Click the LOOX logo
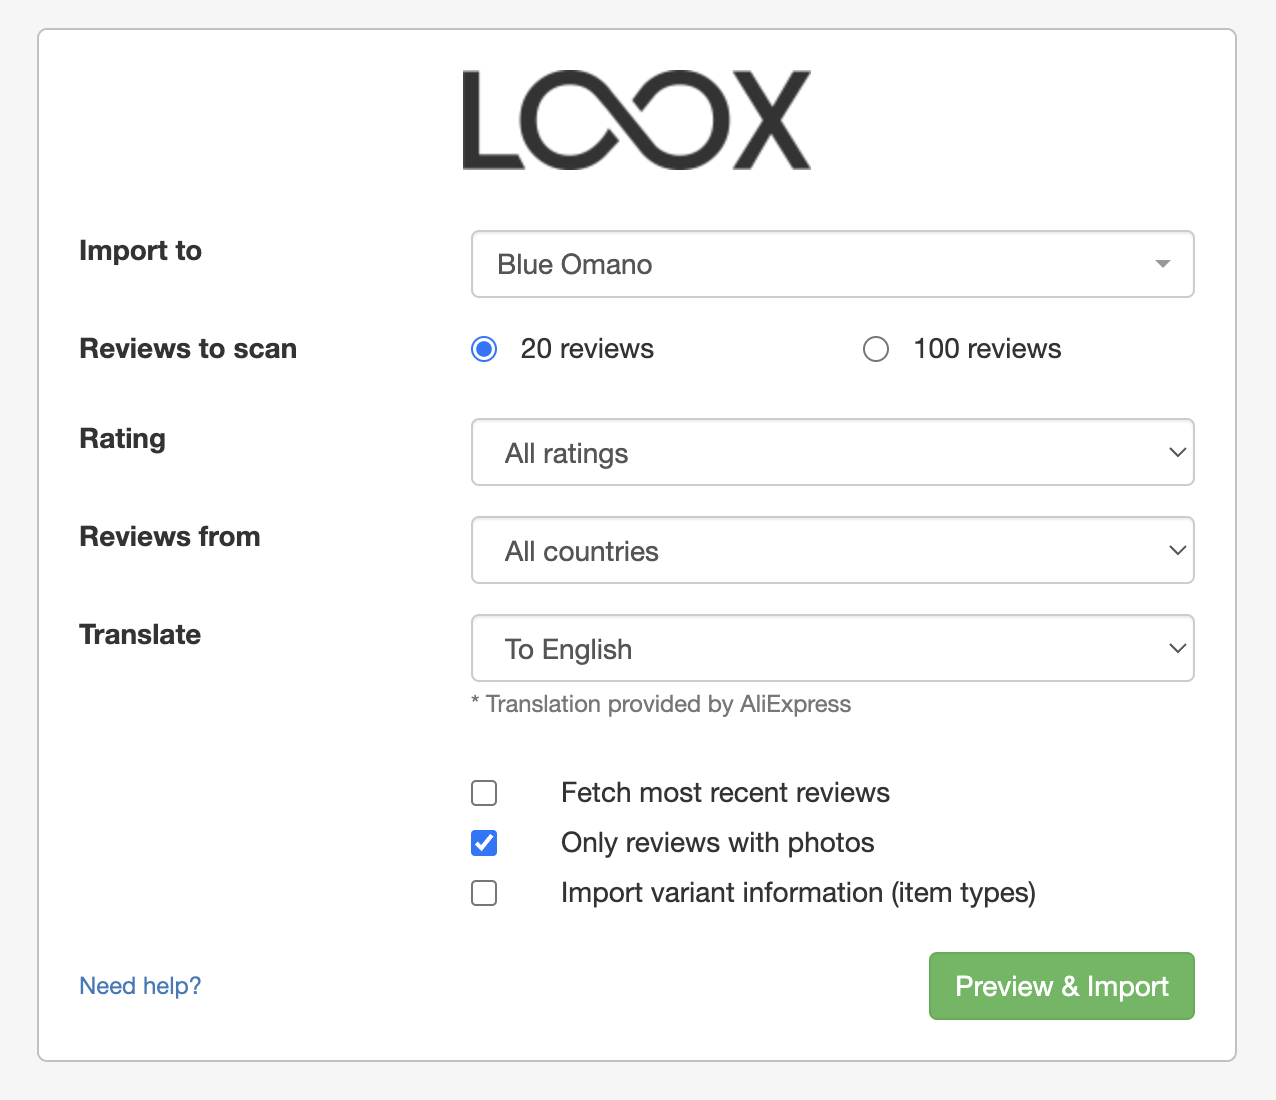 636,120
